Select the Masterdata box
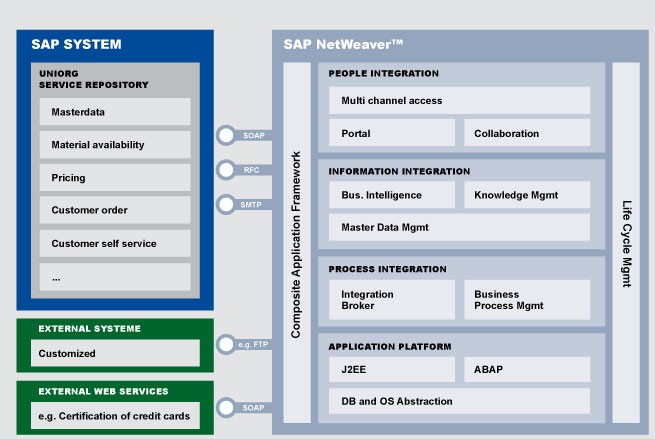The image size is (655, 439). pos(115,112)
